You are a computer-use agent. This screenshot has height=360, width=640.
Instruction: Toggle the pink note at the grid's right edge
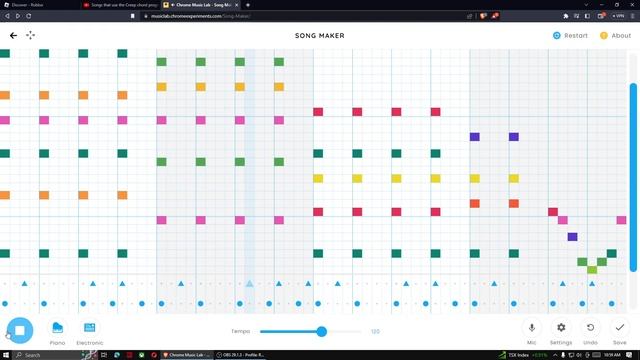[x=621, y=220]
